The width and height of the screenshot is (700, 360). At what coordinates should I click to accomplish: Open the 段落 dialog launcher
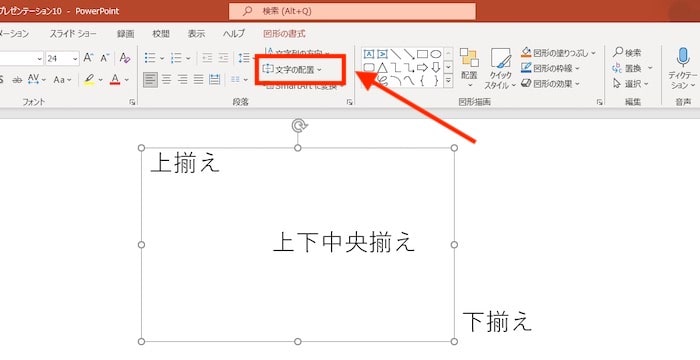tap(350, 102)
